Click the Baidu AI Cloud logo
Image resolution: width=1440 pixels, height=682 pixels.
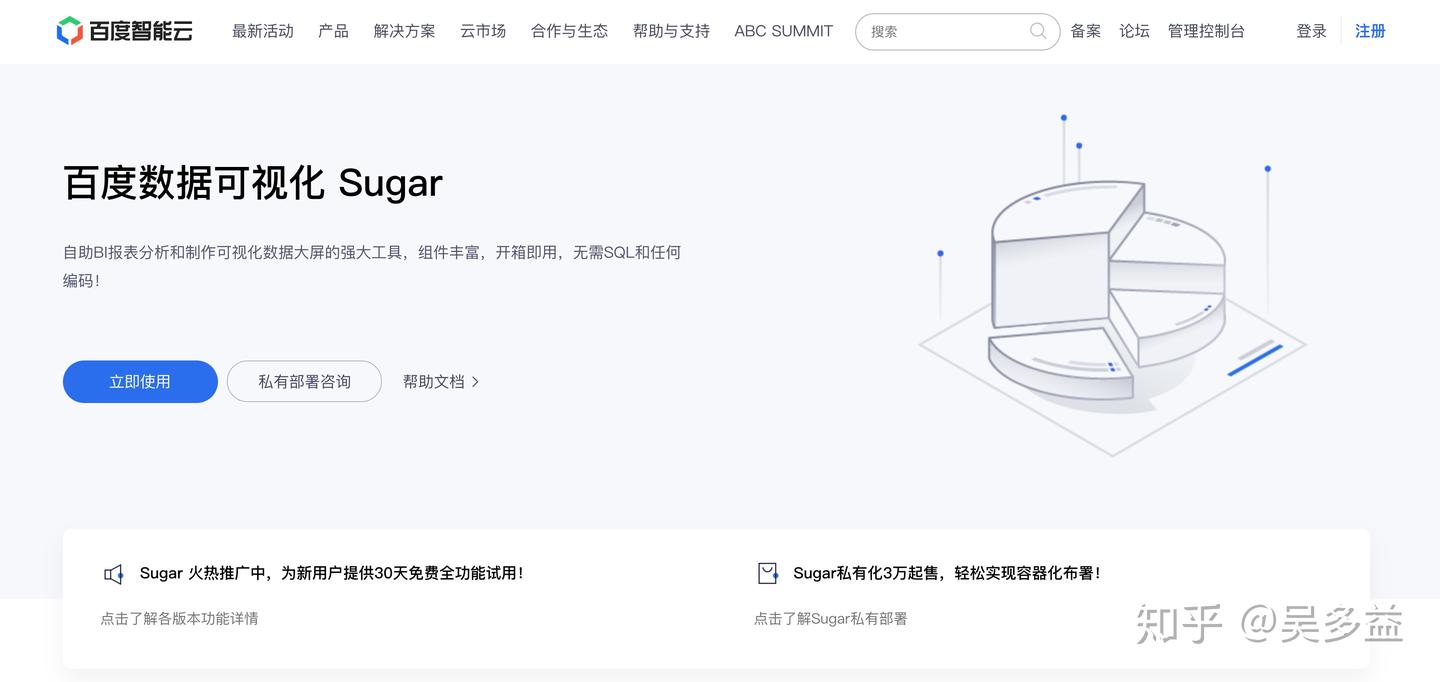tap(124, 31)
